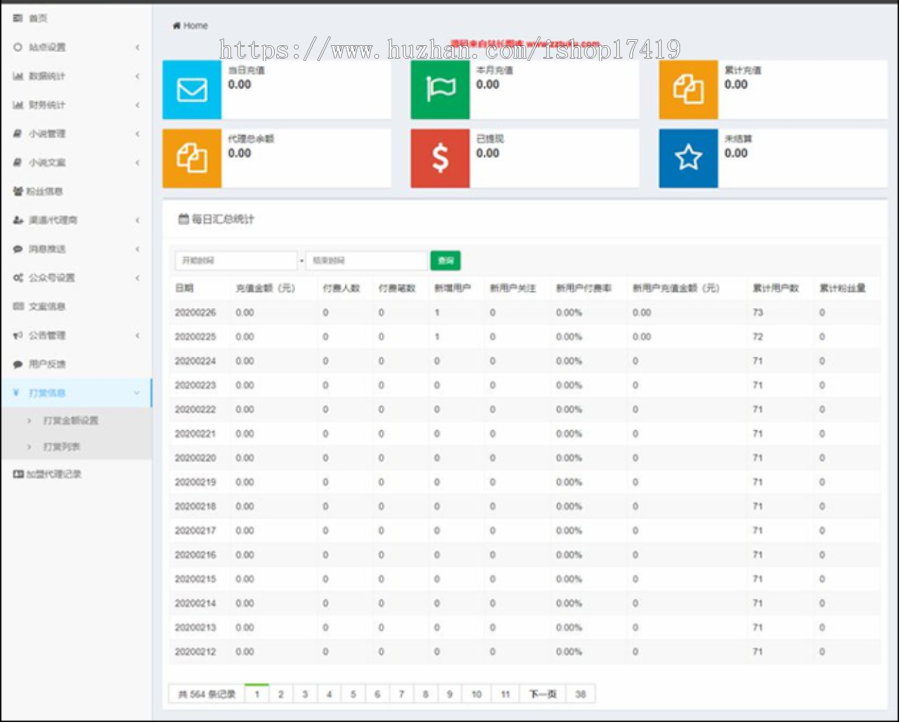The image size is (900, 723).
Task: Open 粉丝信息 in the sidebar
Action: coord(45,191)
